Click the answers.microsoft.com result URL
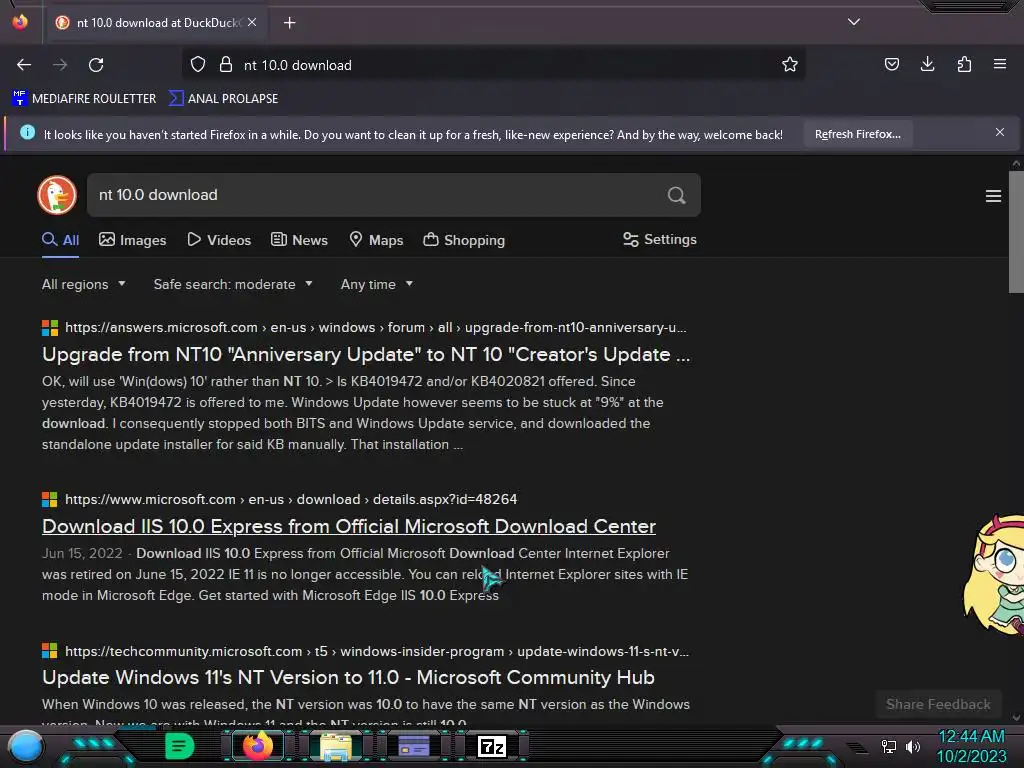The width and height of the screenshot is (1024, 768). click(376, 327)
